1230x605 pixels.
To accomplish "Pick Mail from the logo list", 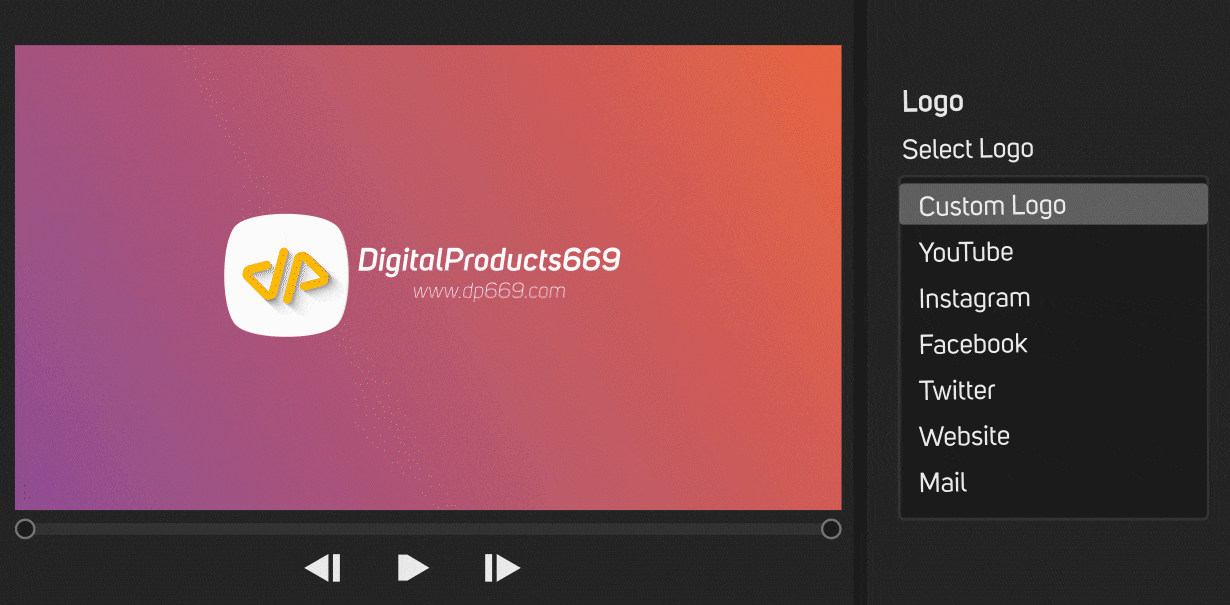I will click(x=943, y=483).
